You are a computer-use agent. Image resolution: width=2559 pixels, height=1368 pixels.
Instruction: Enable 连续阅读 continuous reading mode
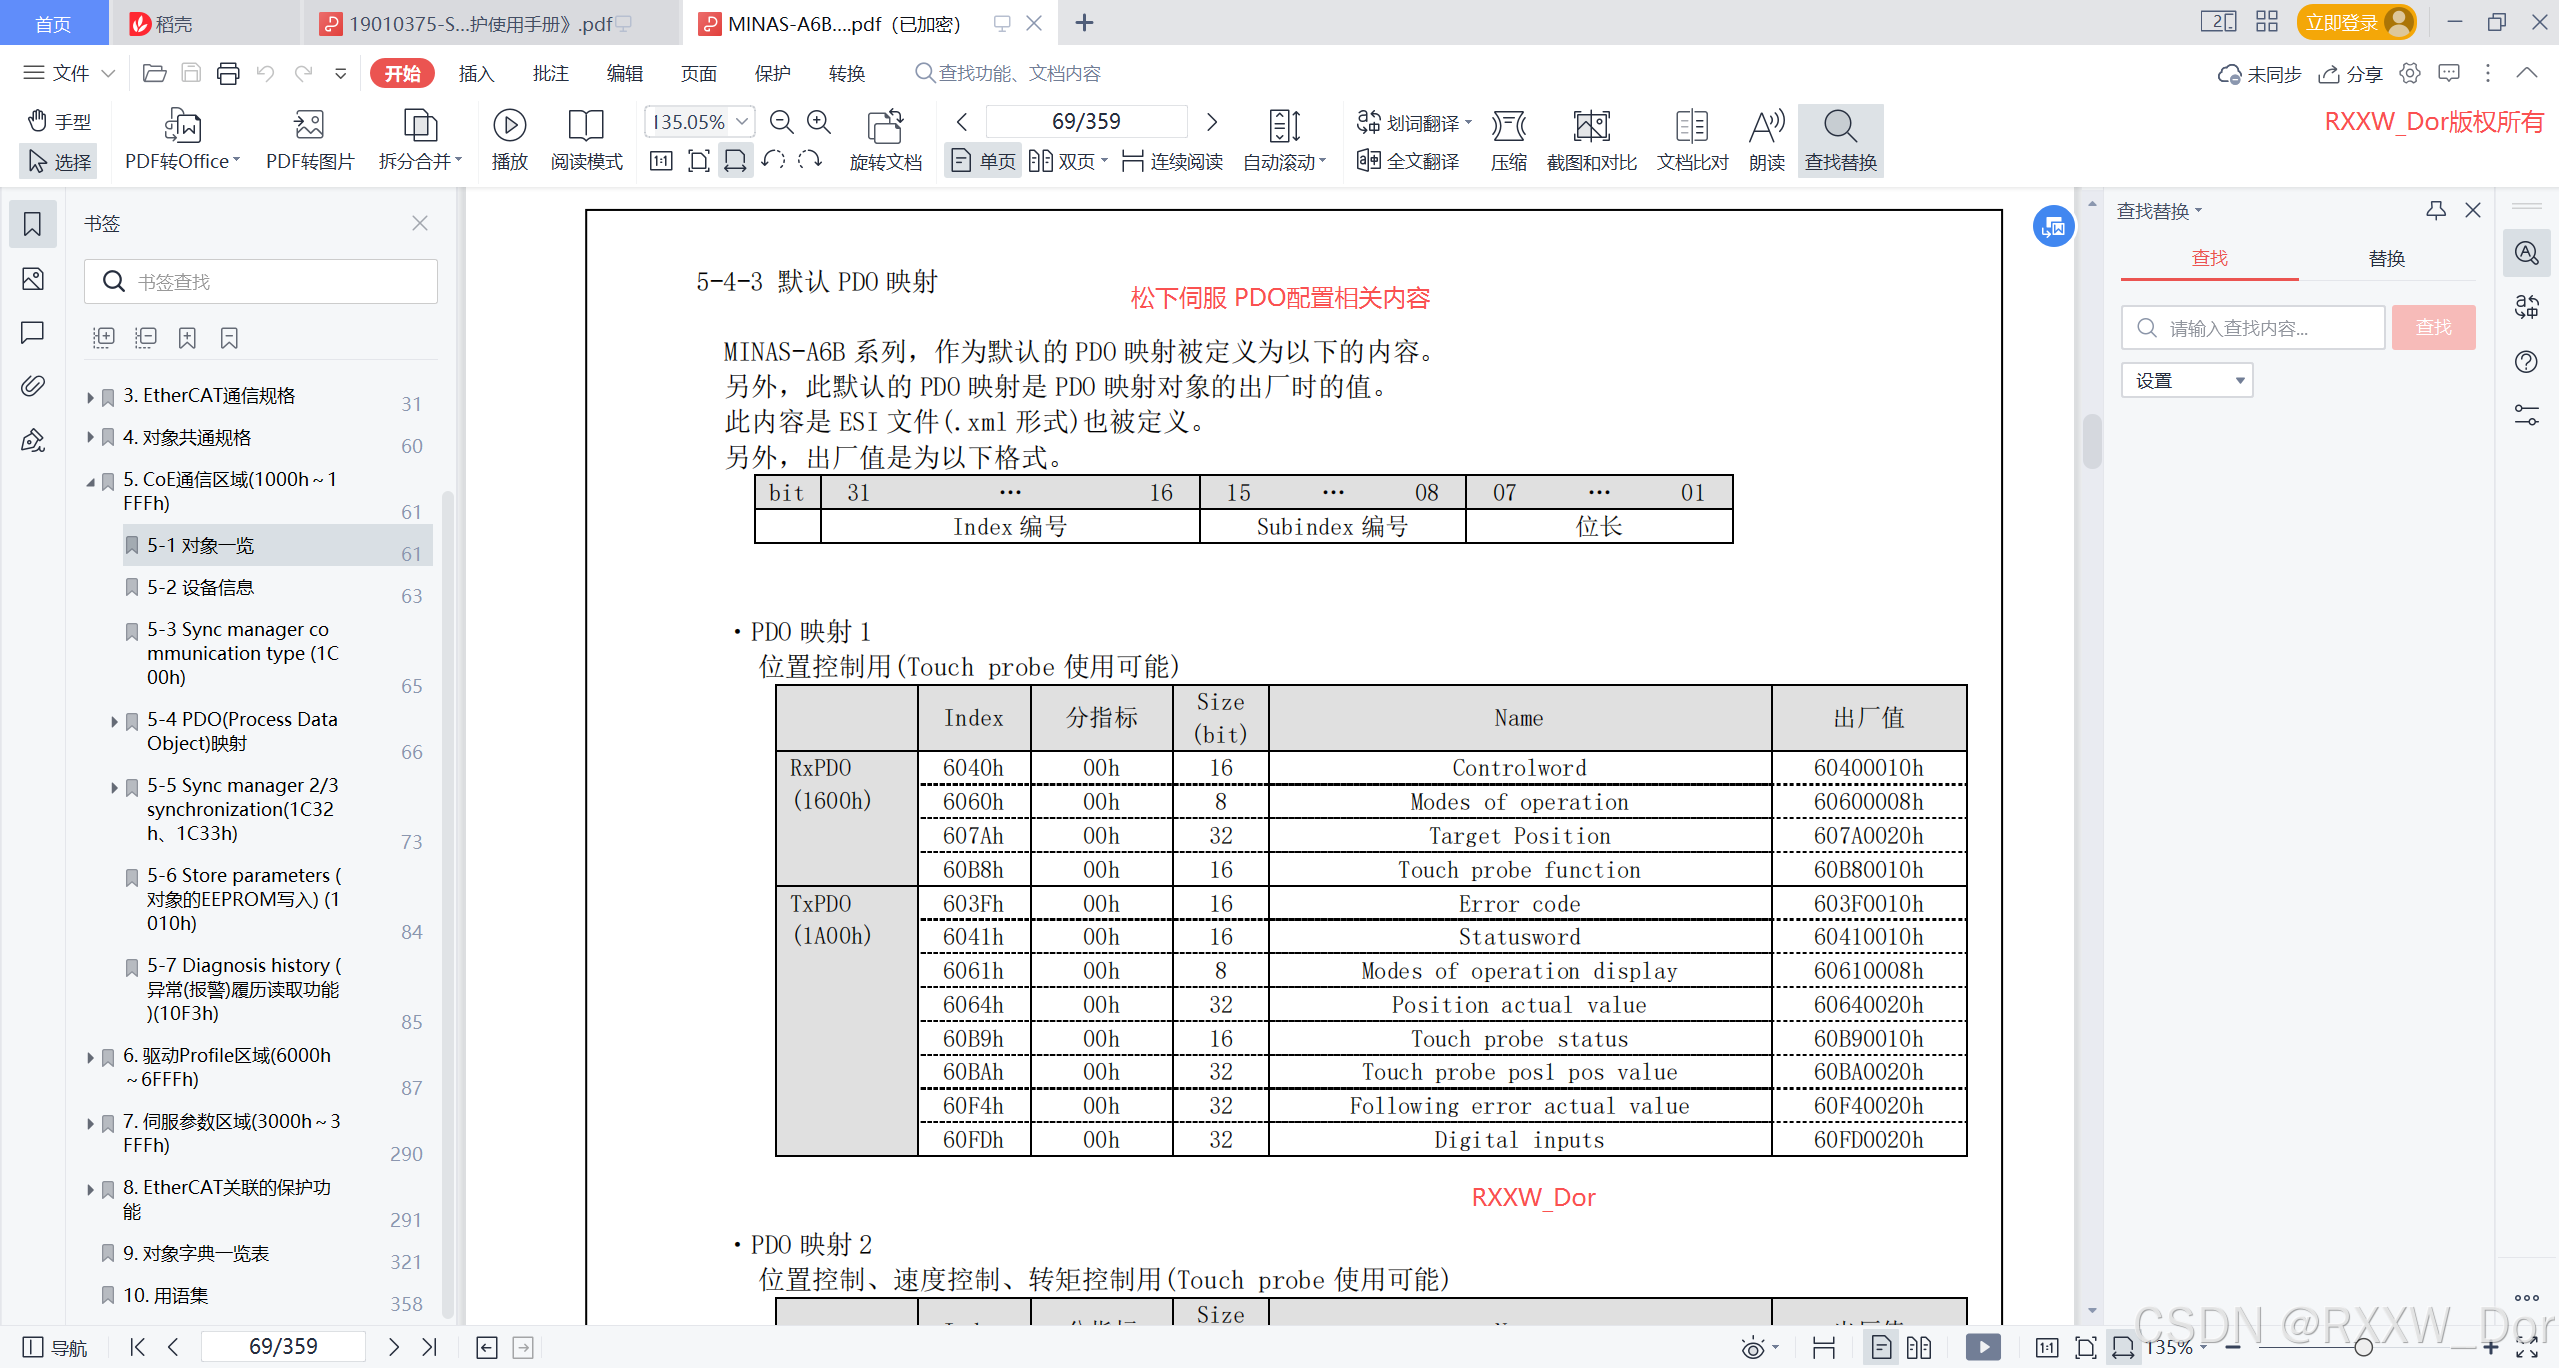coord(1173,161)
